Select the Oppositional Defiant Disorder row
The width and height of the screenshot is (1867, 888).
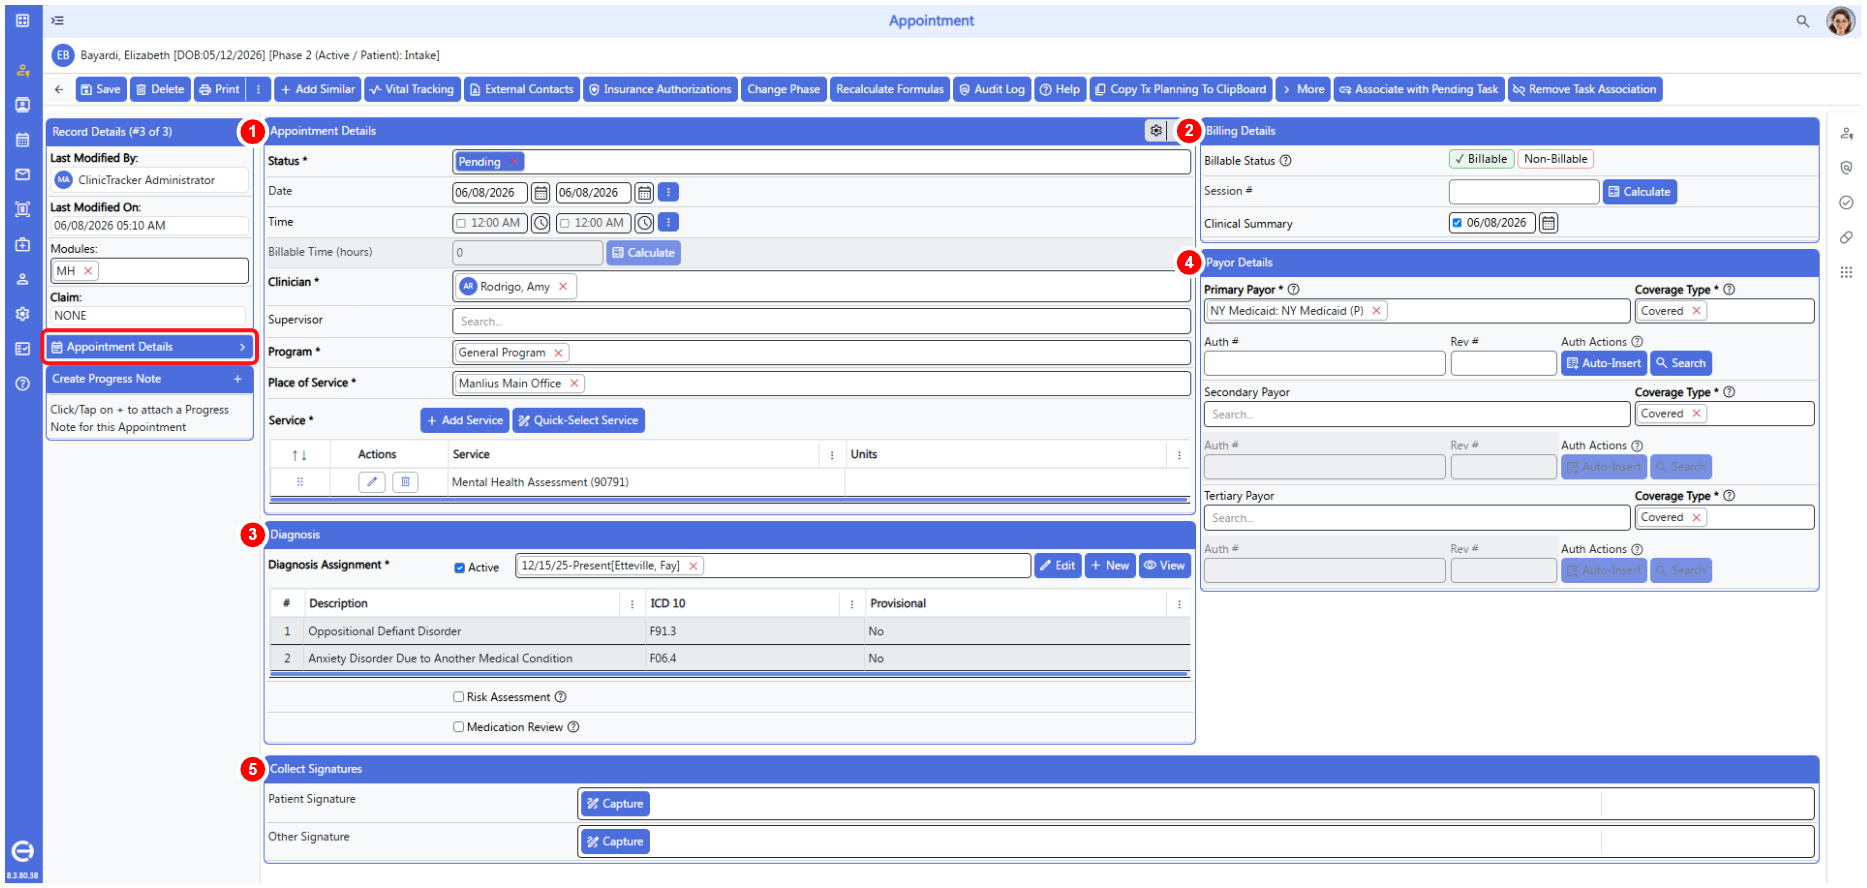[730, 632]
